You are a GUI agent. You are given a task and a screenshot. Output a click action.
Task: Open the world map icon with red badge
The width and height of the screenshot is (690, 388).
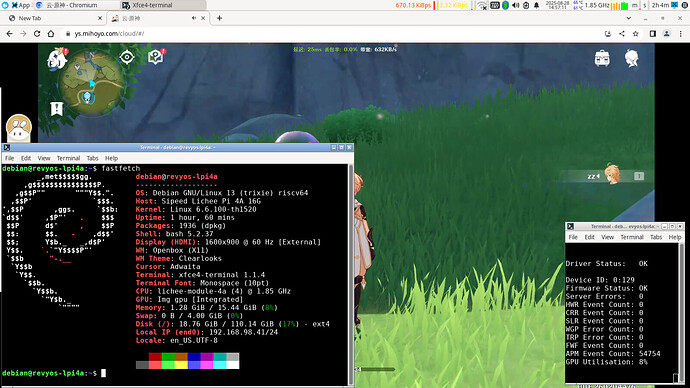[156, 57]
